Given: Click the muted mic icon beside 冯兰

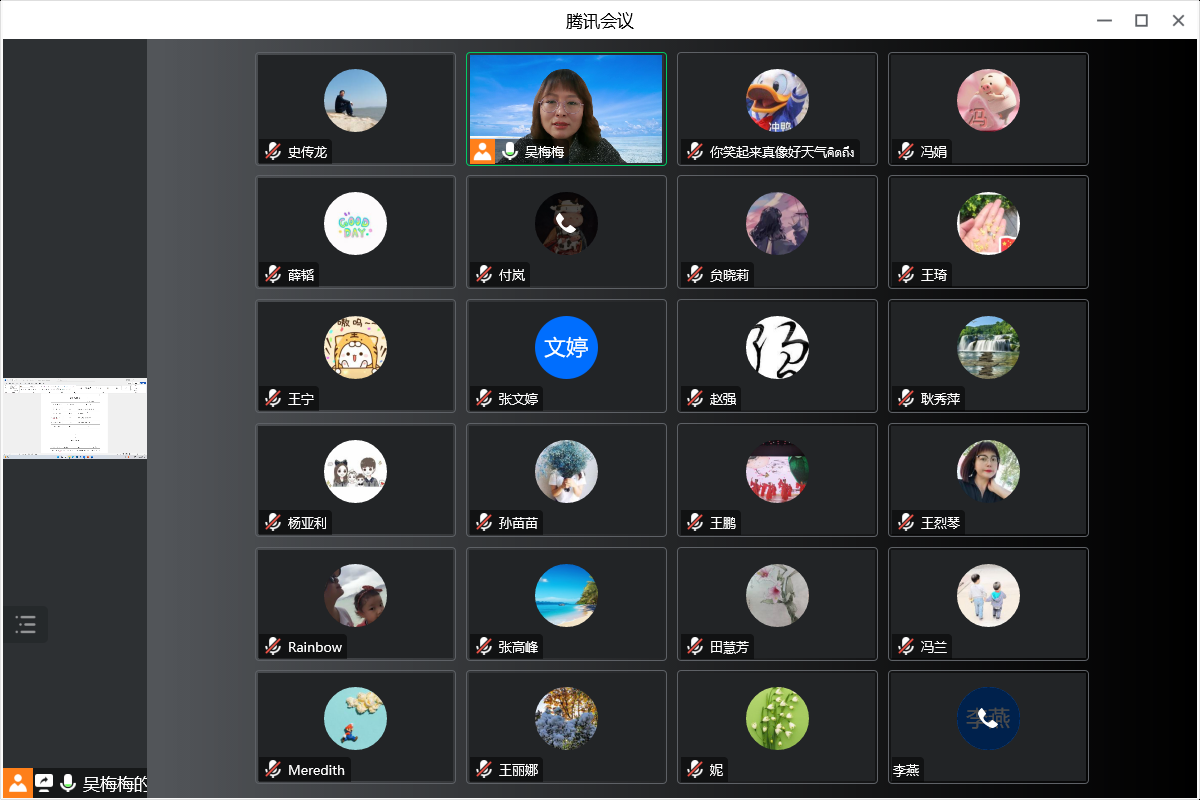Looking at the screenshot, I should click(x=906, y=647).
